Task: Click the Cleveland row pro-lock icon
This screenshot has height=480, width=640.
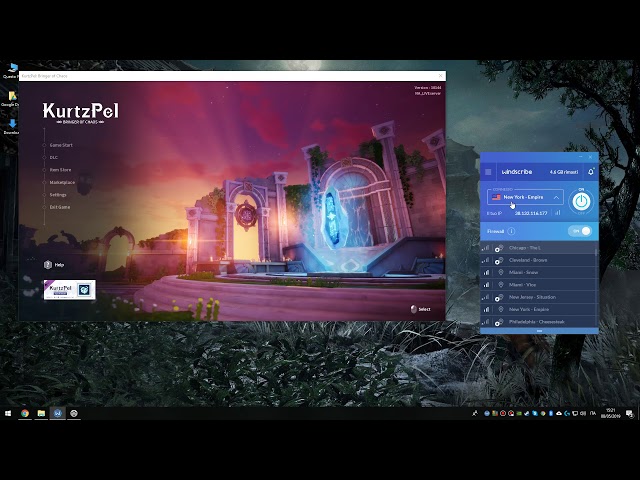Action: pos(499,260)
